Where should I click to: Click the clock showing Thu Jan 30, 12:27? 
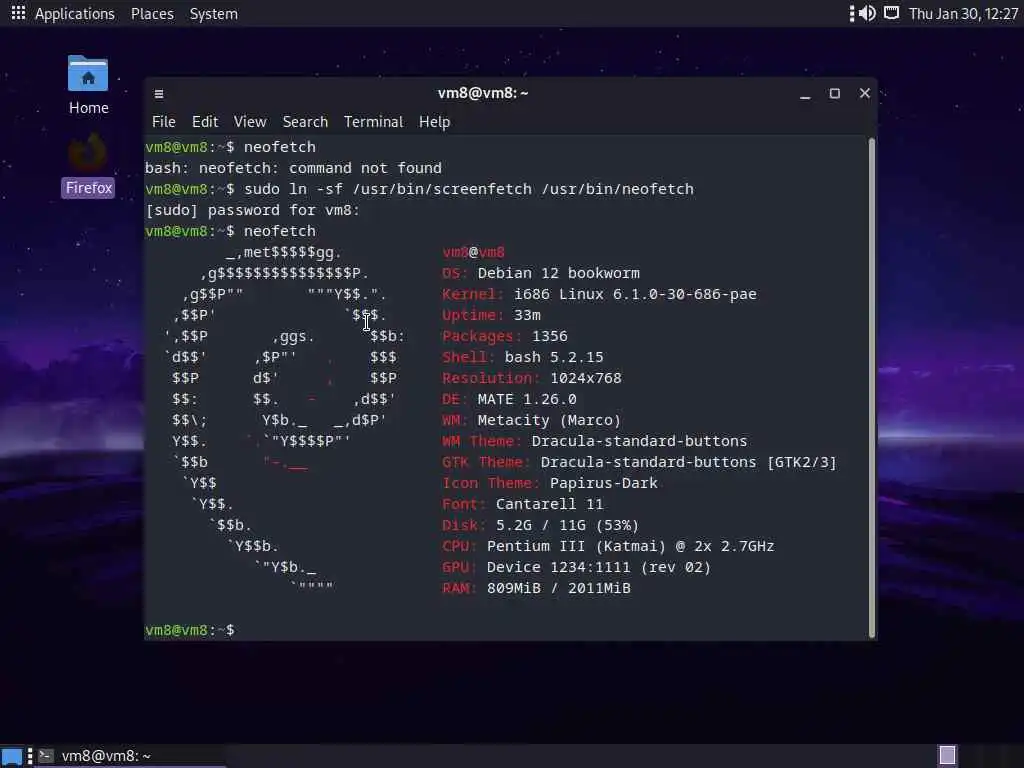tap(963, 14)
